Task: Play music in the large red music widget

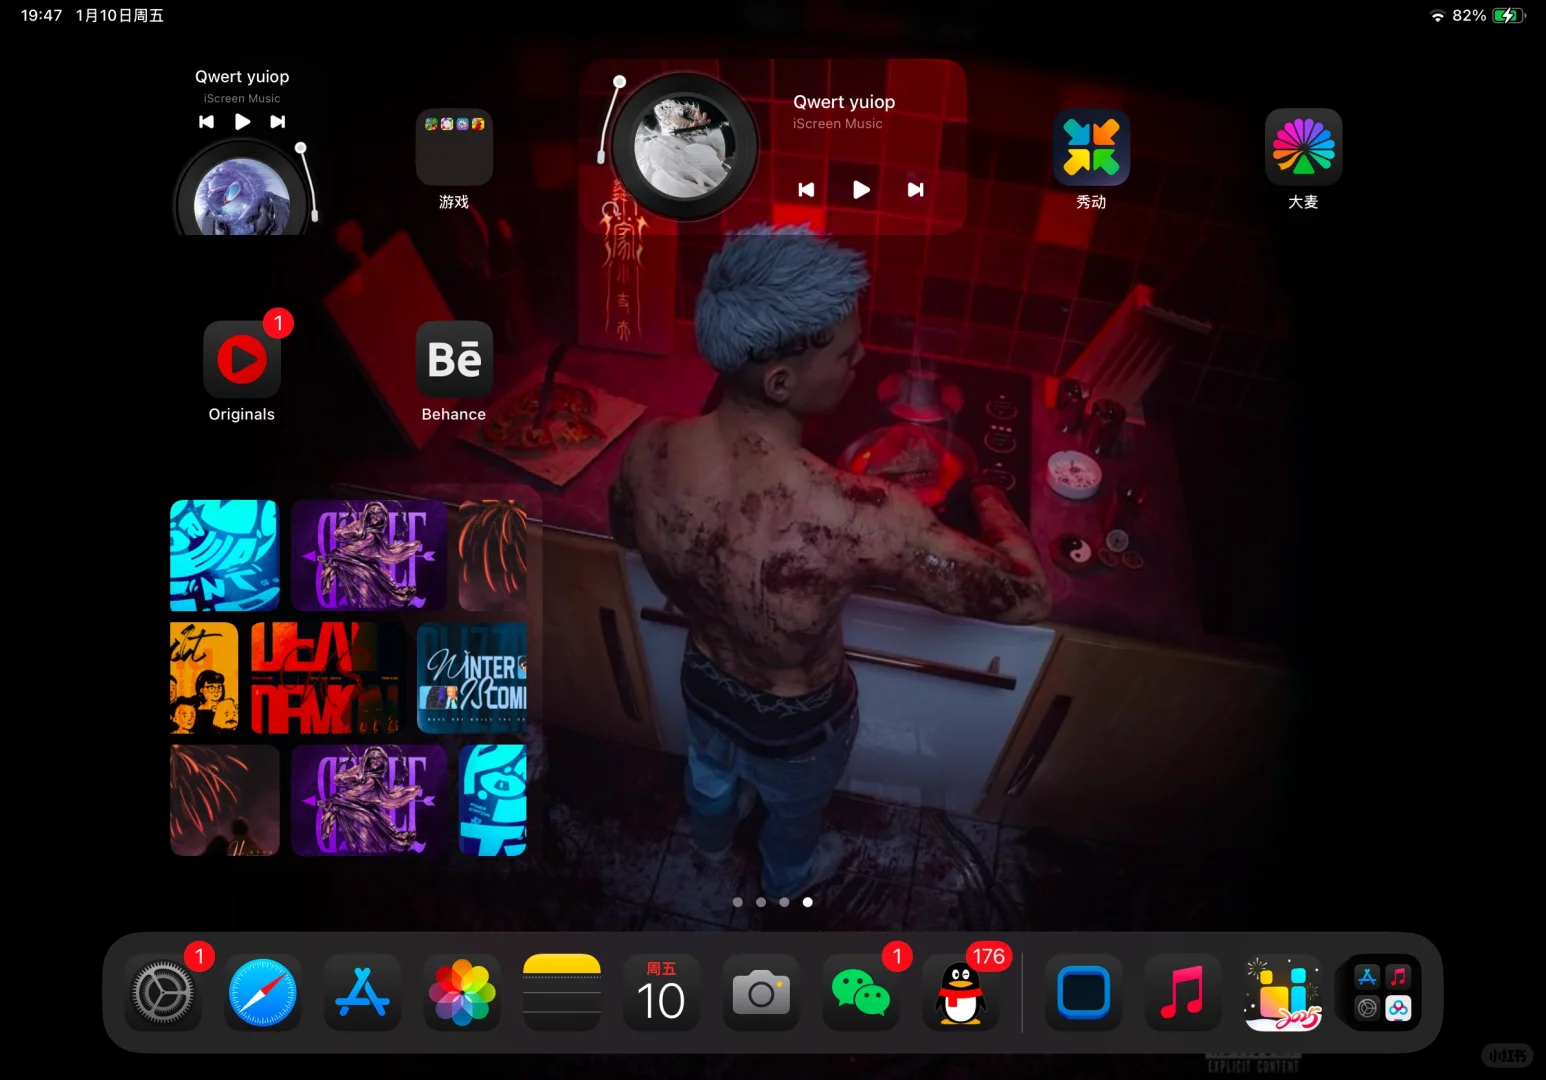Action: click(861, 189)
